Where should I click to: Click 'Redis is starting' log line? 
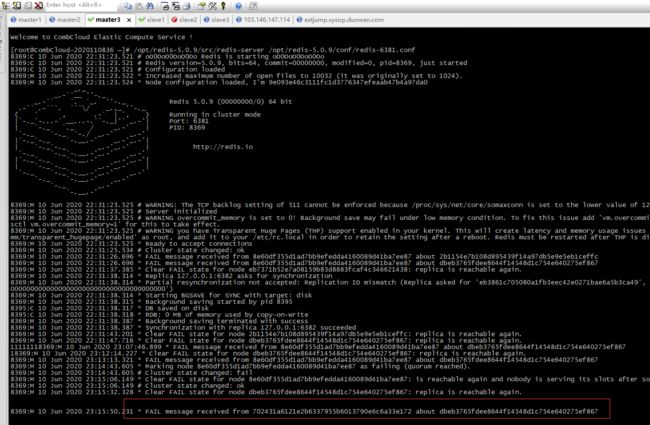[167, 56]
